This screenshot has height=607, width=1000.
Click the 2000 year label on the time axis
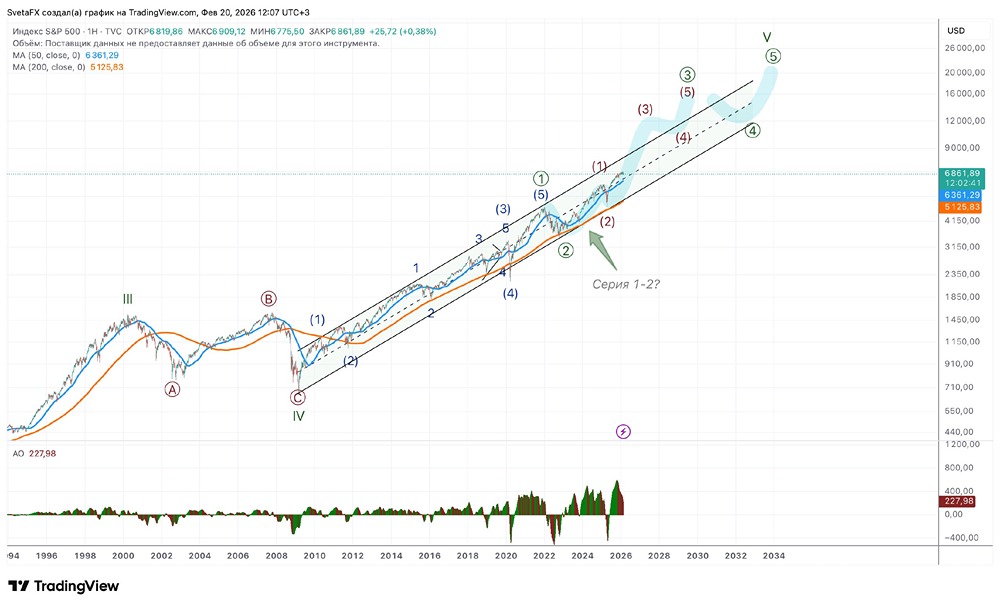click(123, 555)
